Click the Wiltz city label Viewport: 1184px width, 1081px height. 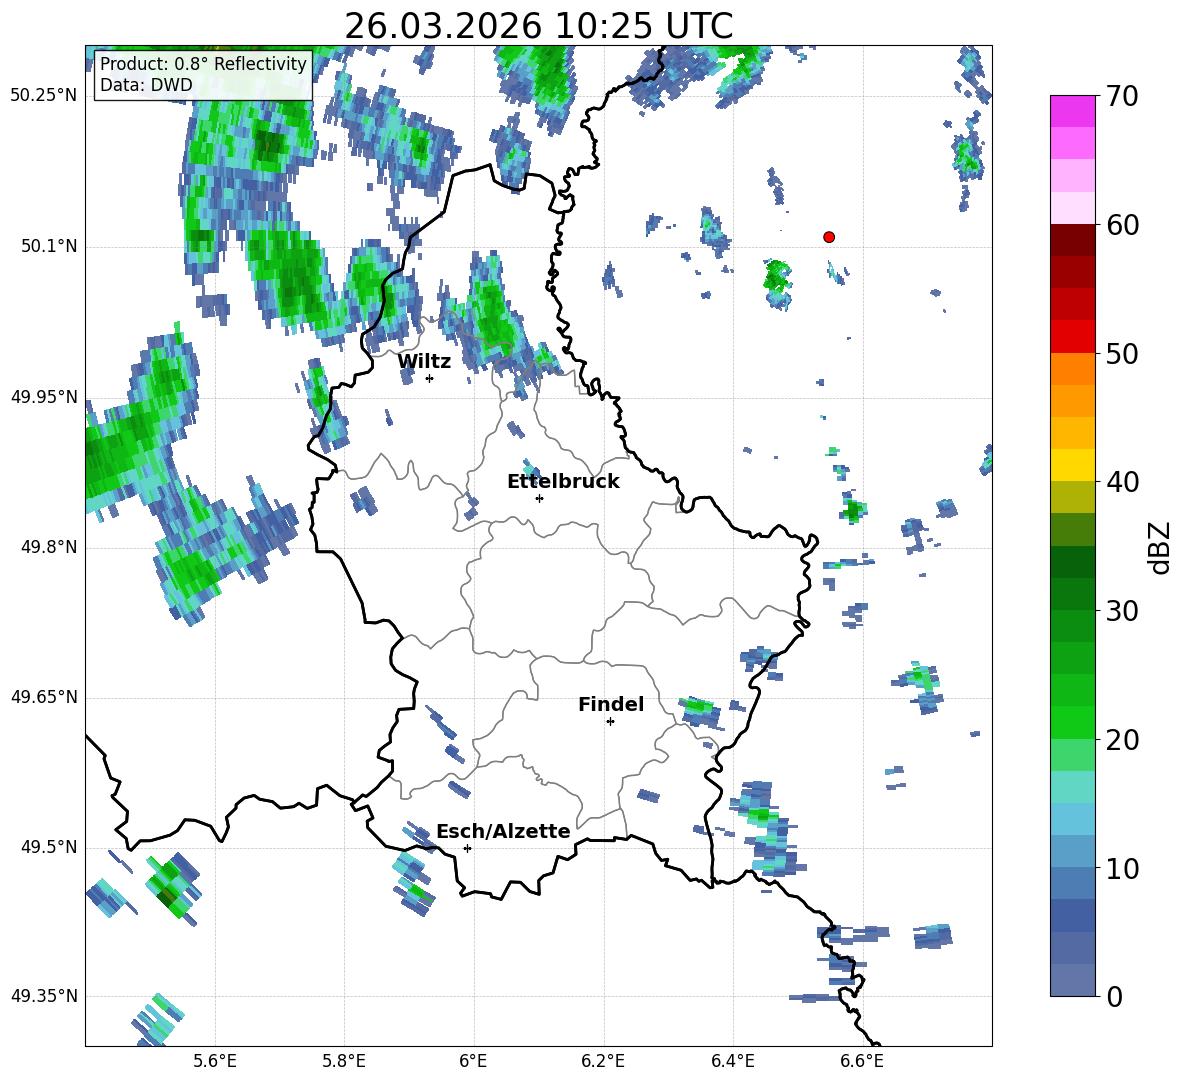click(x=424, y=361)
